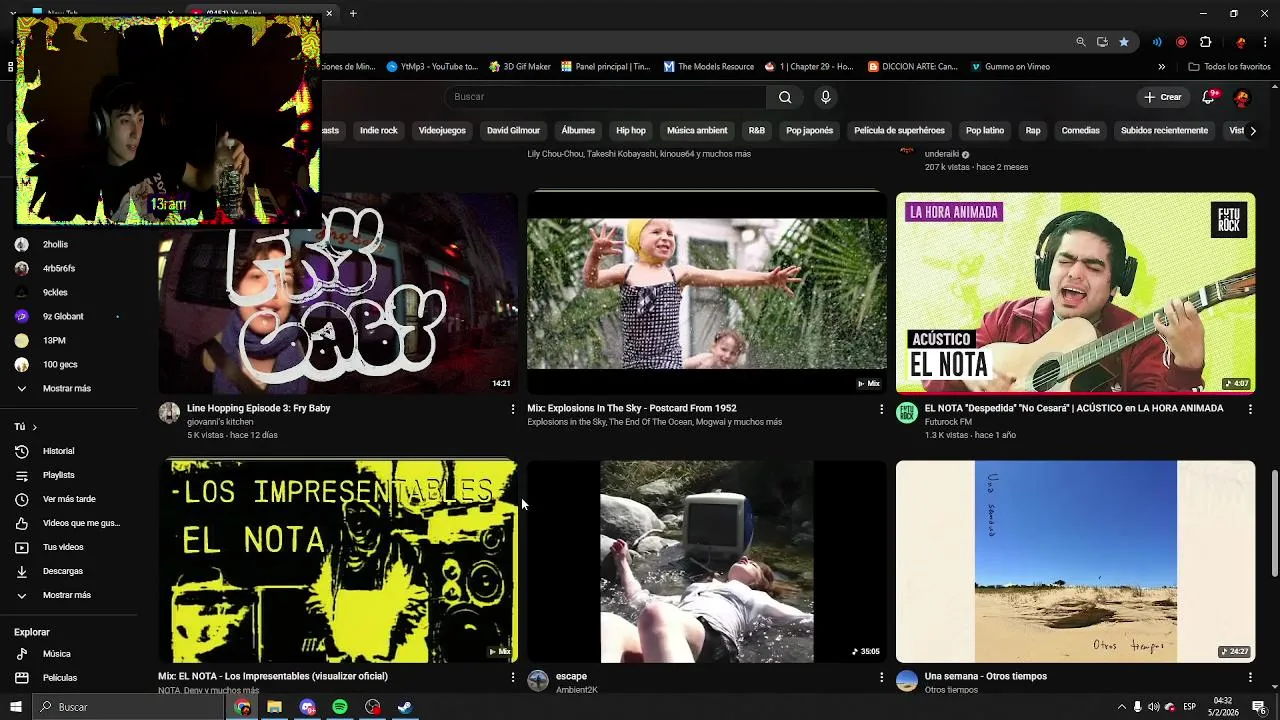The height and width of the screenshot is (720, 1280).
Task: Click the YouTube Buscar search field
Action: coord(605,97)
